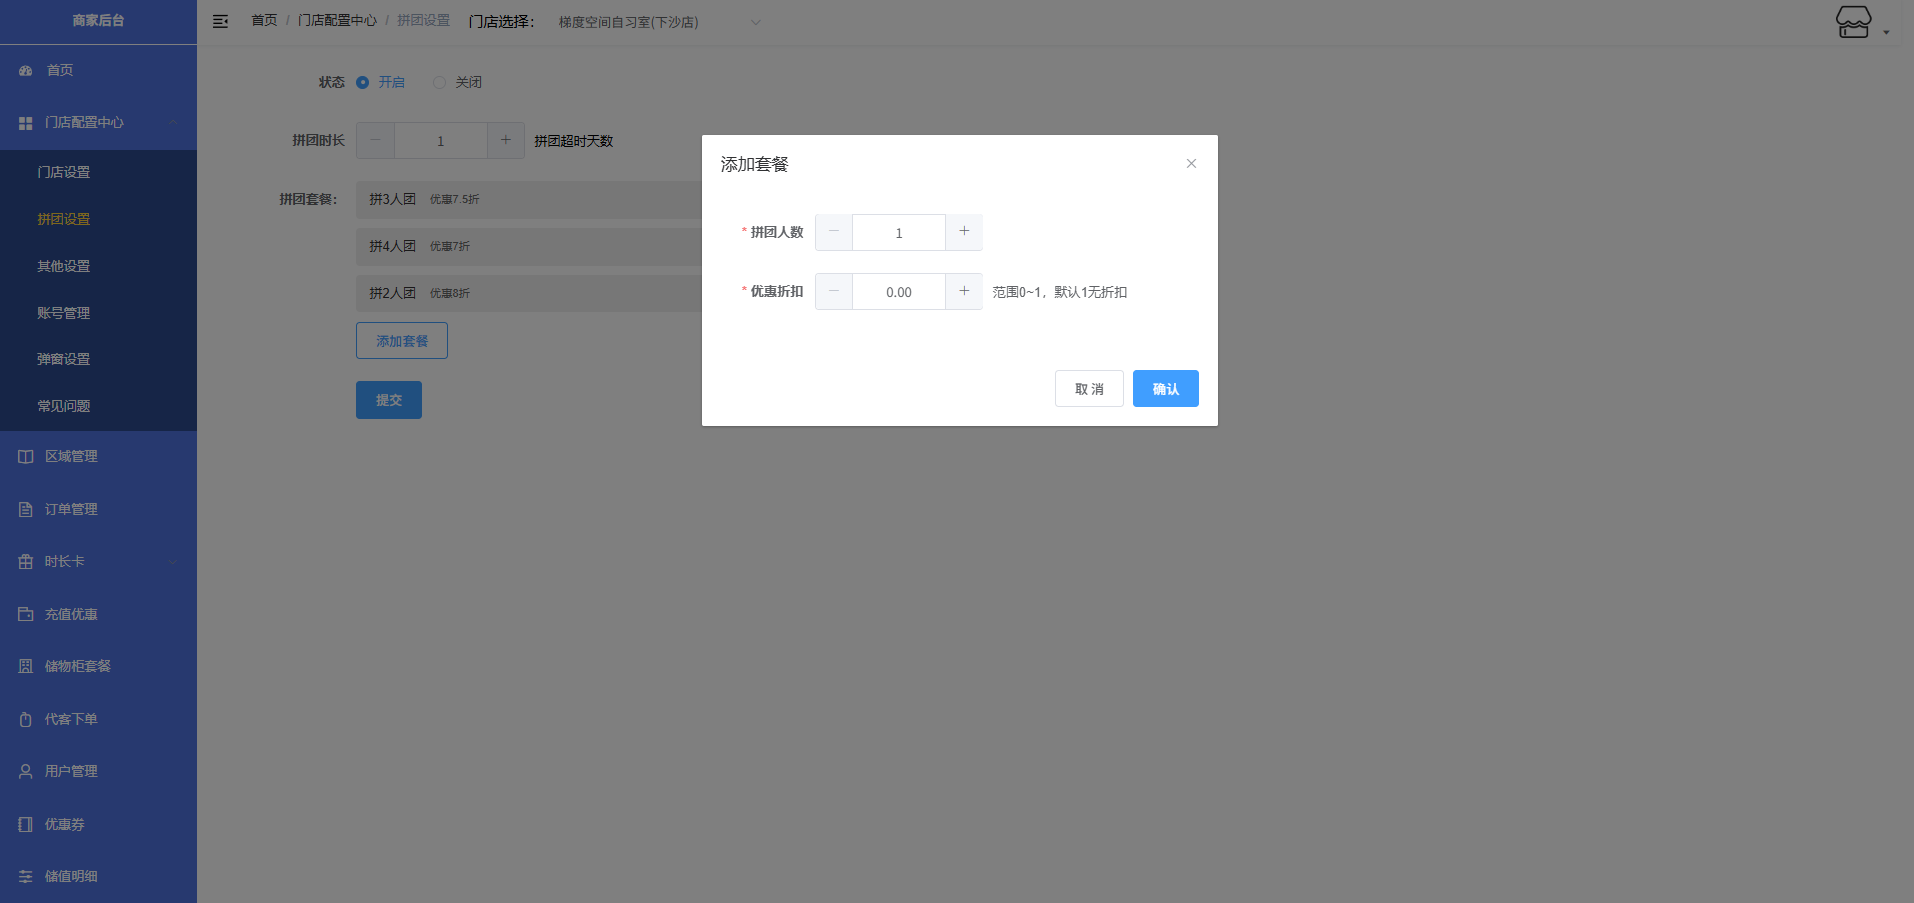The height and width of the screenshot is (903, 1914).
Task: Click the 取消 button in dialog
Action: point(1089,389)
